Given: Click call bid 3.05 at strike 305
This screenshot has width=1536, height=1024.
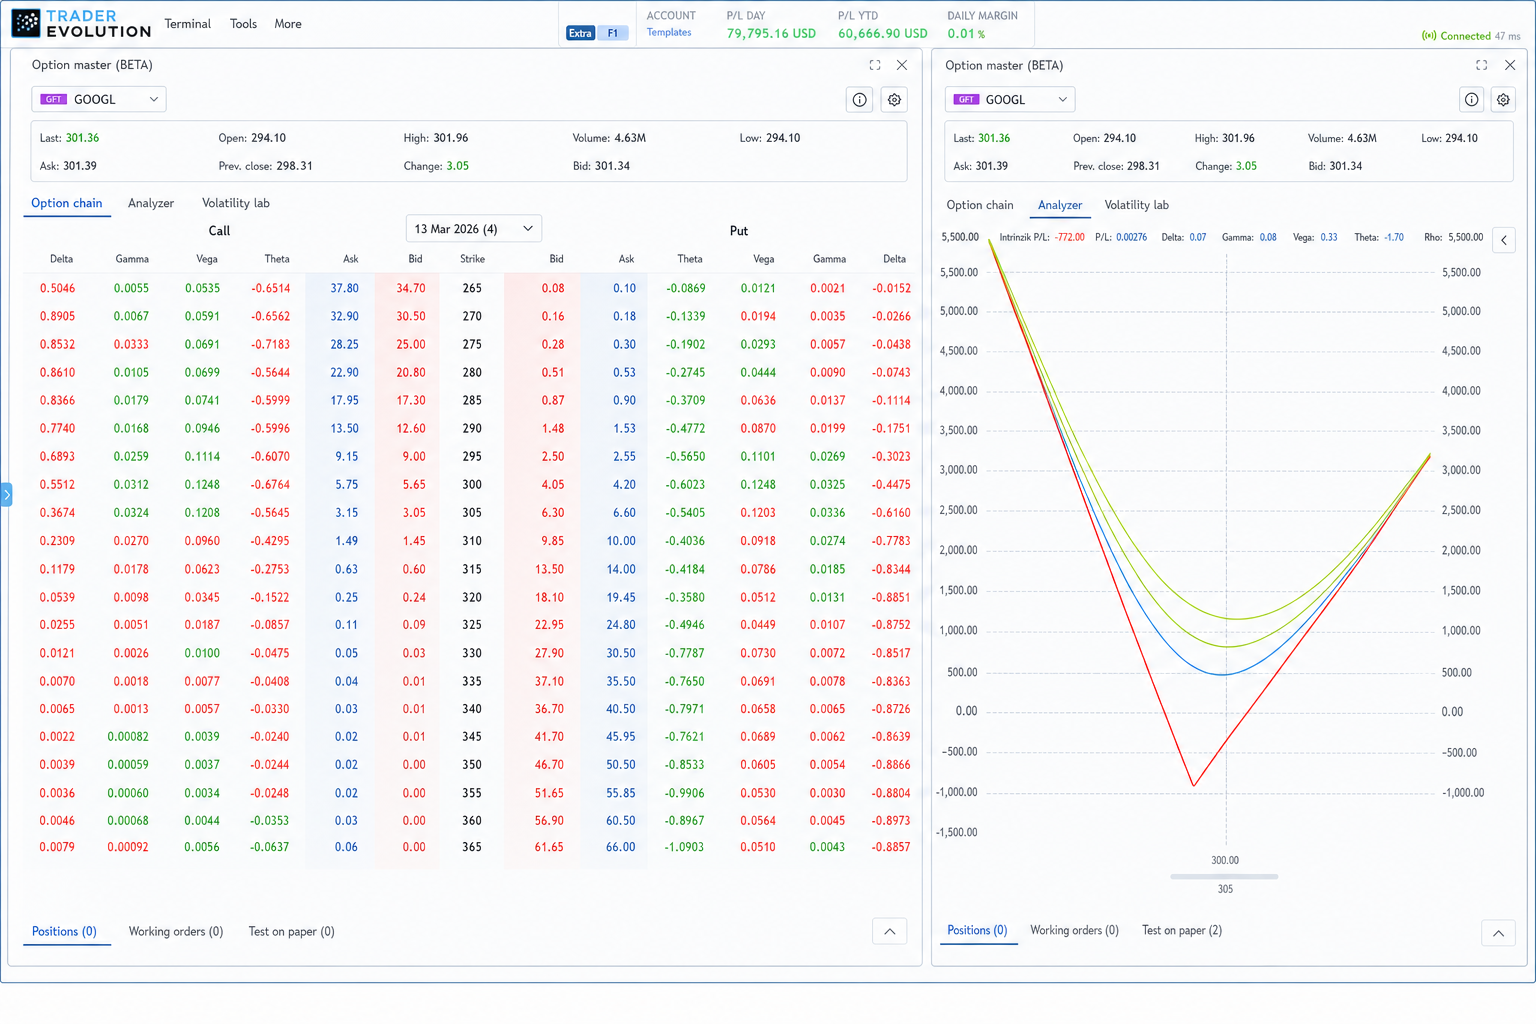Looking at the screenshot, I should pyautogui.click(x=414, y=513).
